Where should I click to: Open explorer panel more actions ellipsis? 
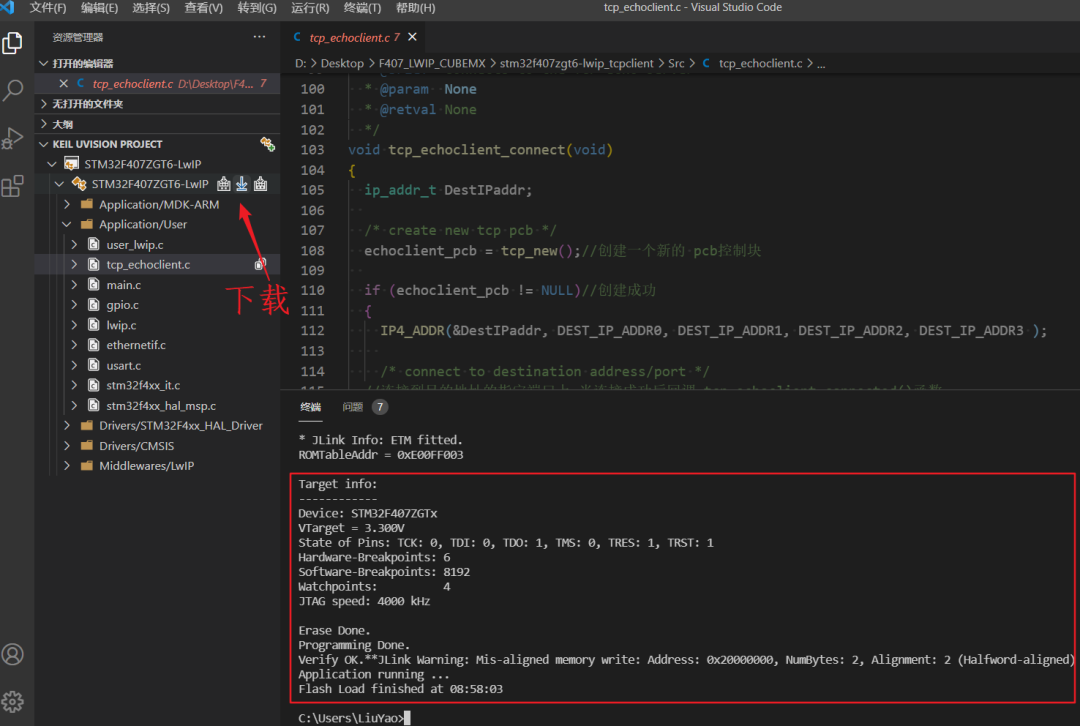pyautogui.click(x=259, y=37)
